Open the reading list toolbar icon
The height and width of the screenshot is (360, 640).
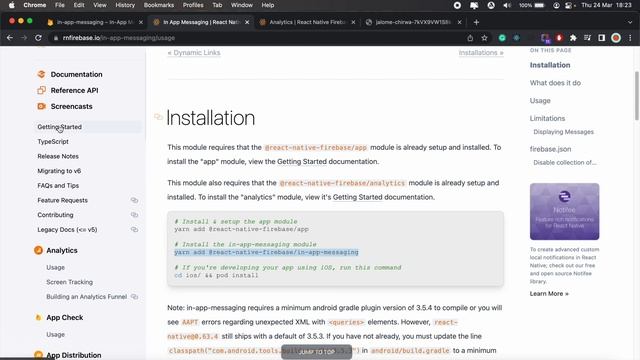pos(587,38)
